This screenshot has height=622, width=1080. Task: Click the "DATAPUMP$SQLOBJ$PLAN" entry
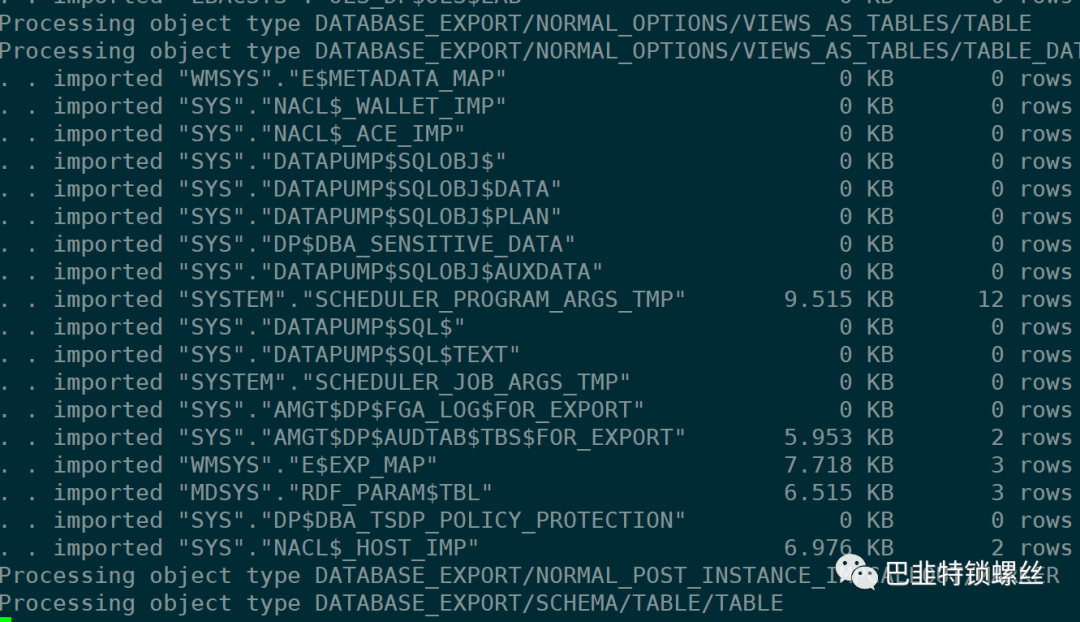click(411, 217)
